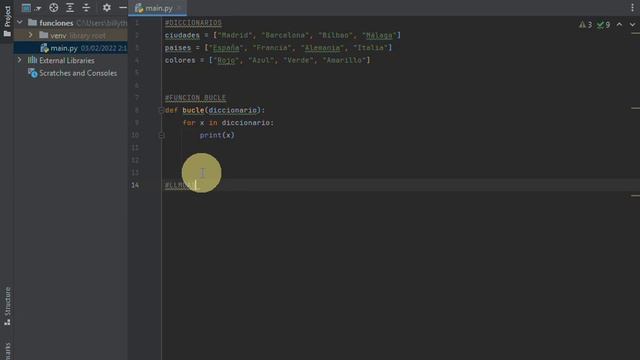Click the ciudades variable name

[182, 36]
